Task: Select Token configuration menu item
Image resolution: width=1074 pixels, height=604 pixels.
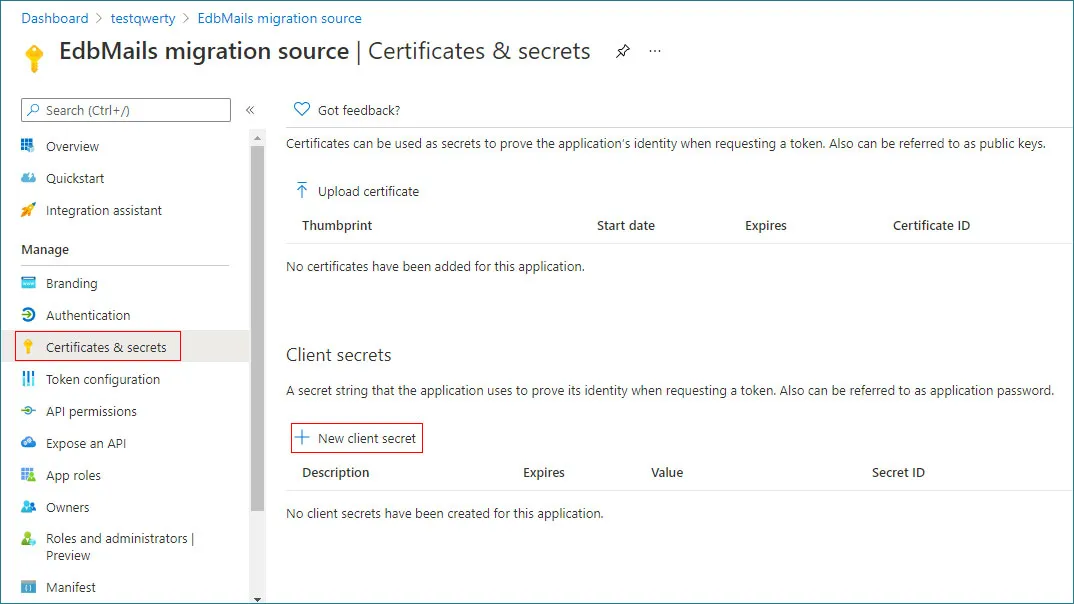Action: point(103,379)
